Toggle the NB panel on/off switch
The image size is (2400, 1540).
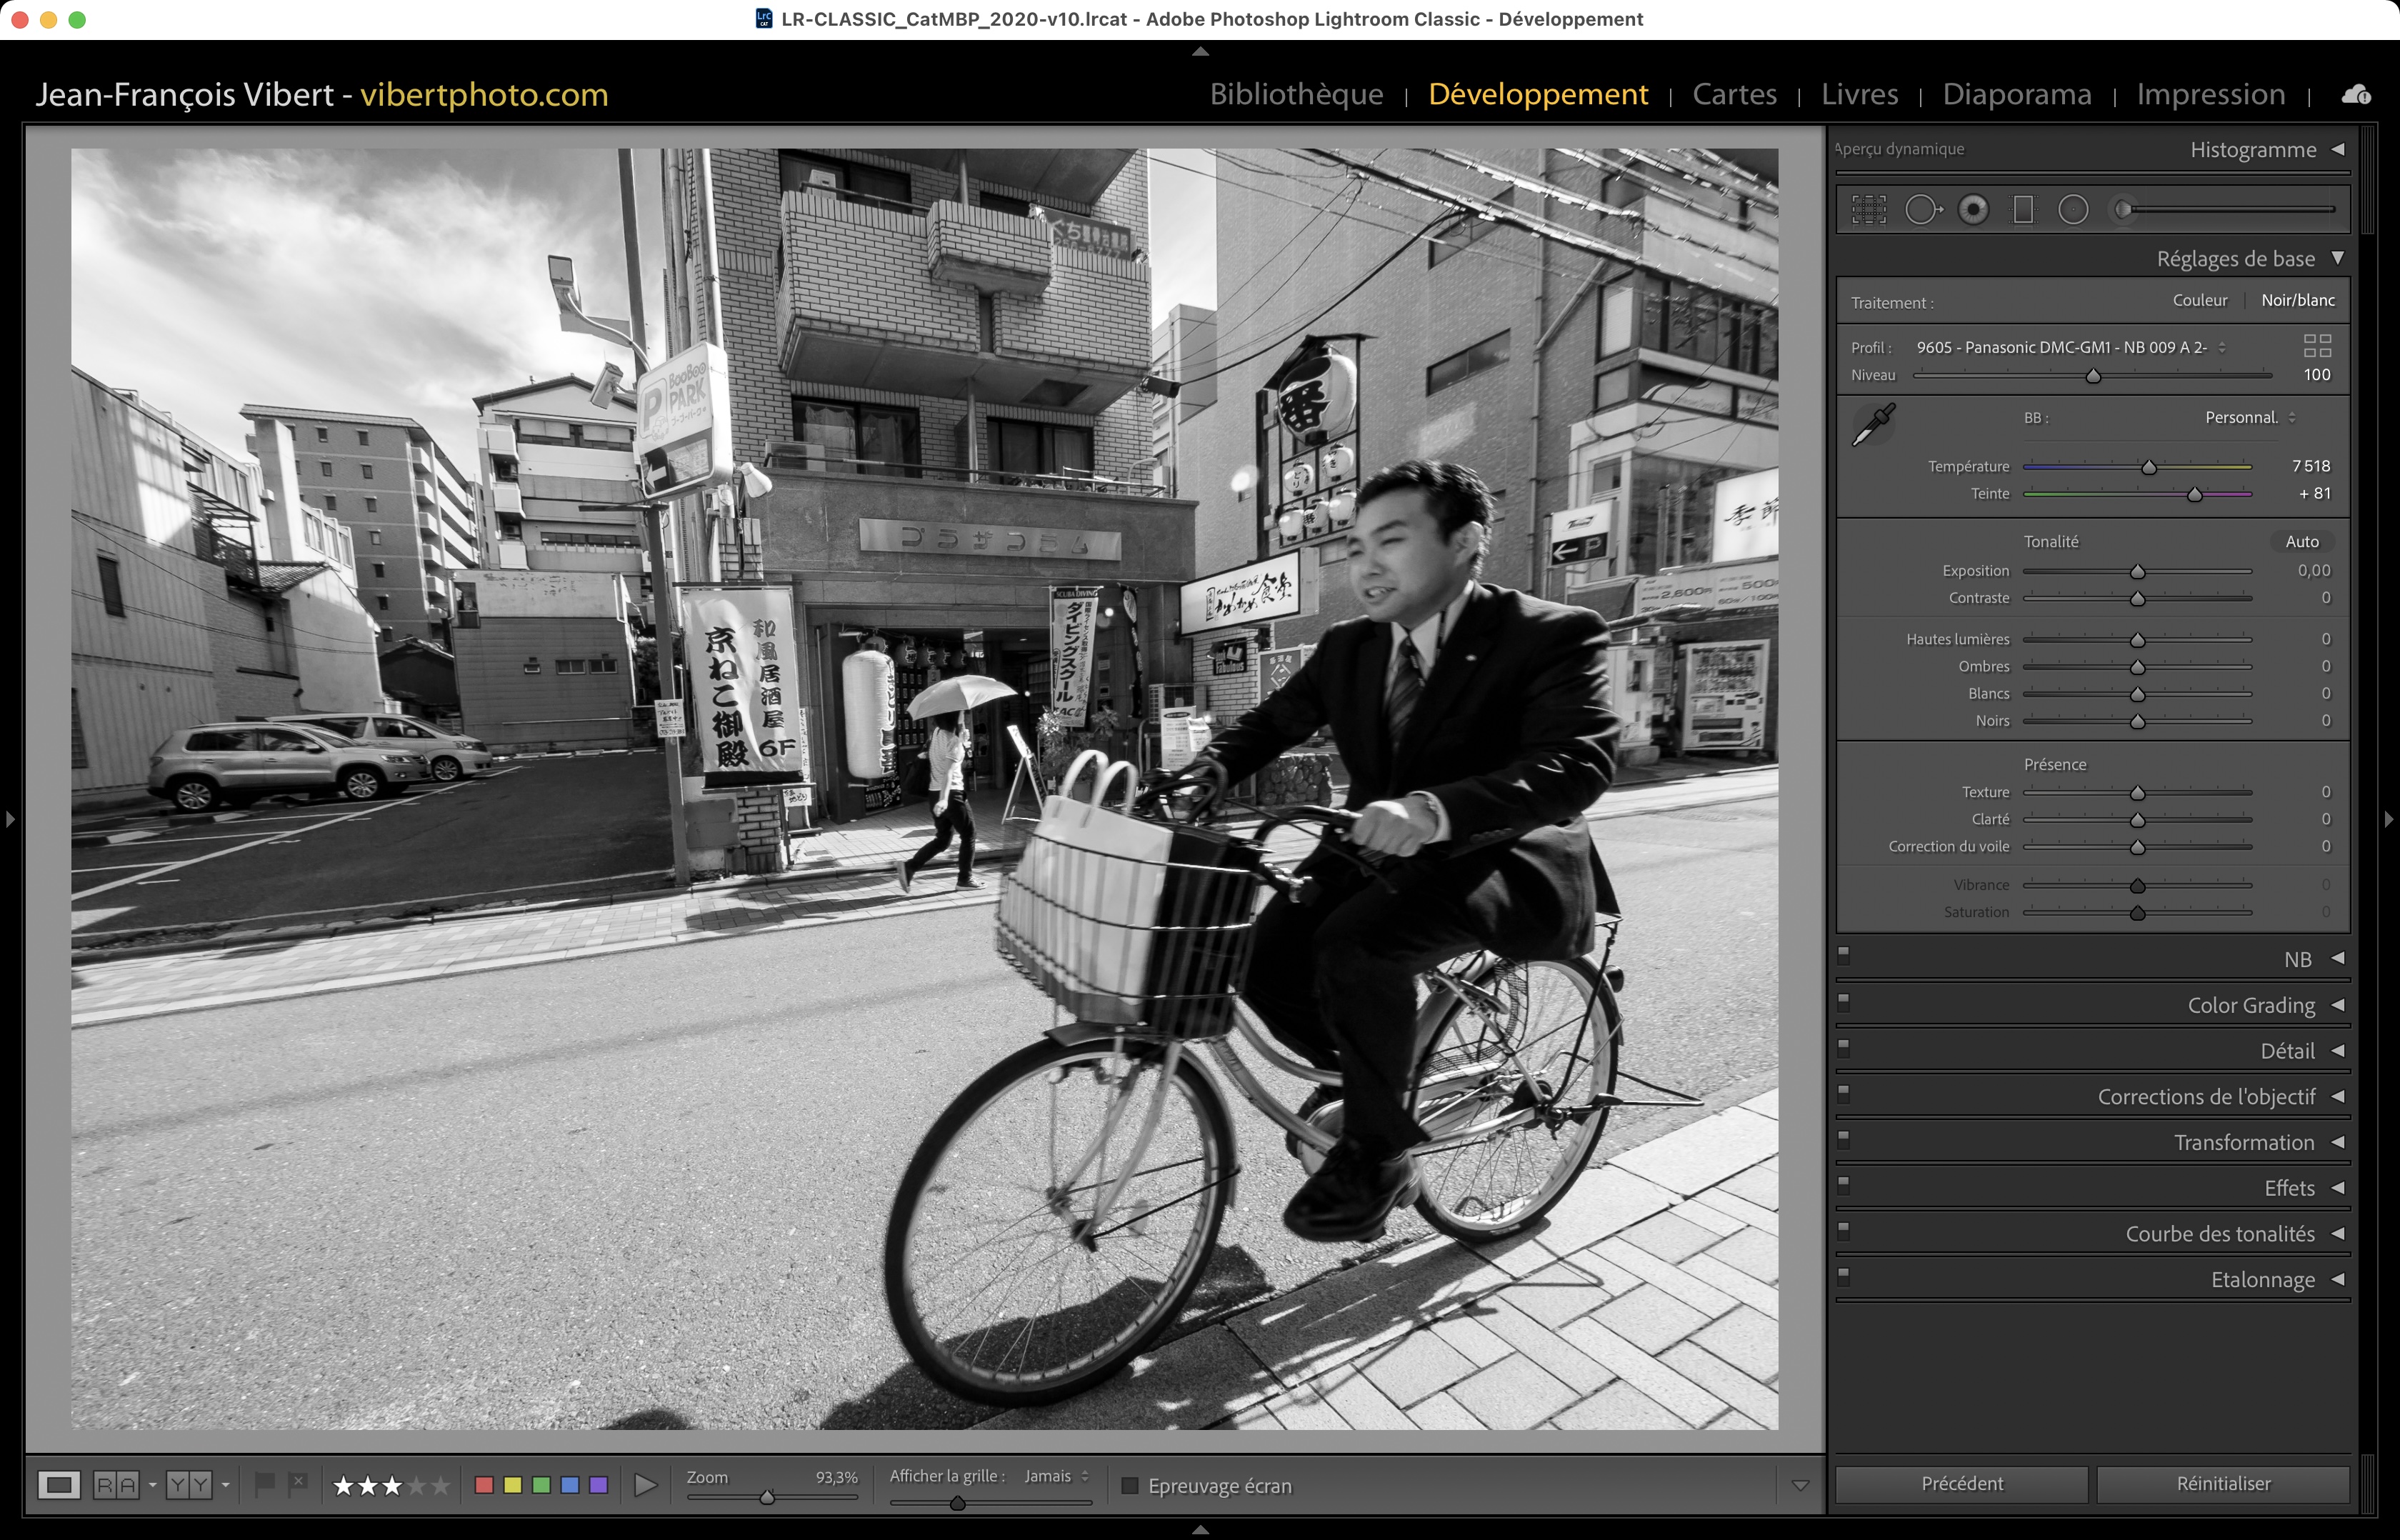click(1844, 954)
